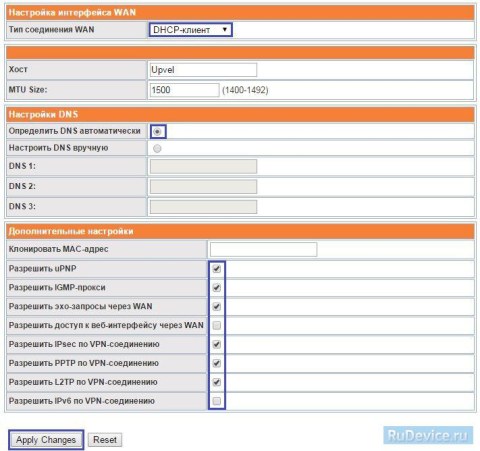The image size is (480, 451).
Task: Click the 'Настройка интерфейса WAN' section header
Action: 72,13
